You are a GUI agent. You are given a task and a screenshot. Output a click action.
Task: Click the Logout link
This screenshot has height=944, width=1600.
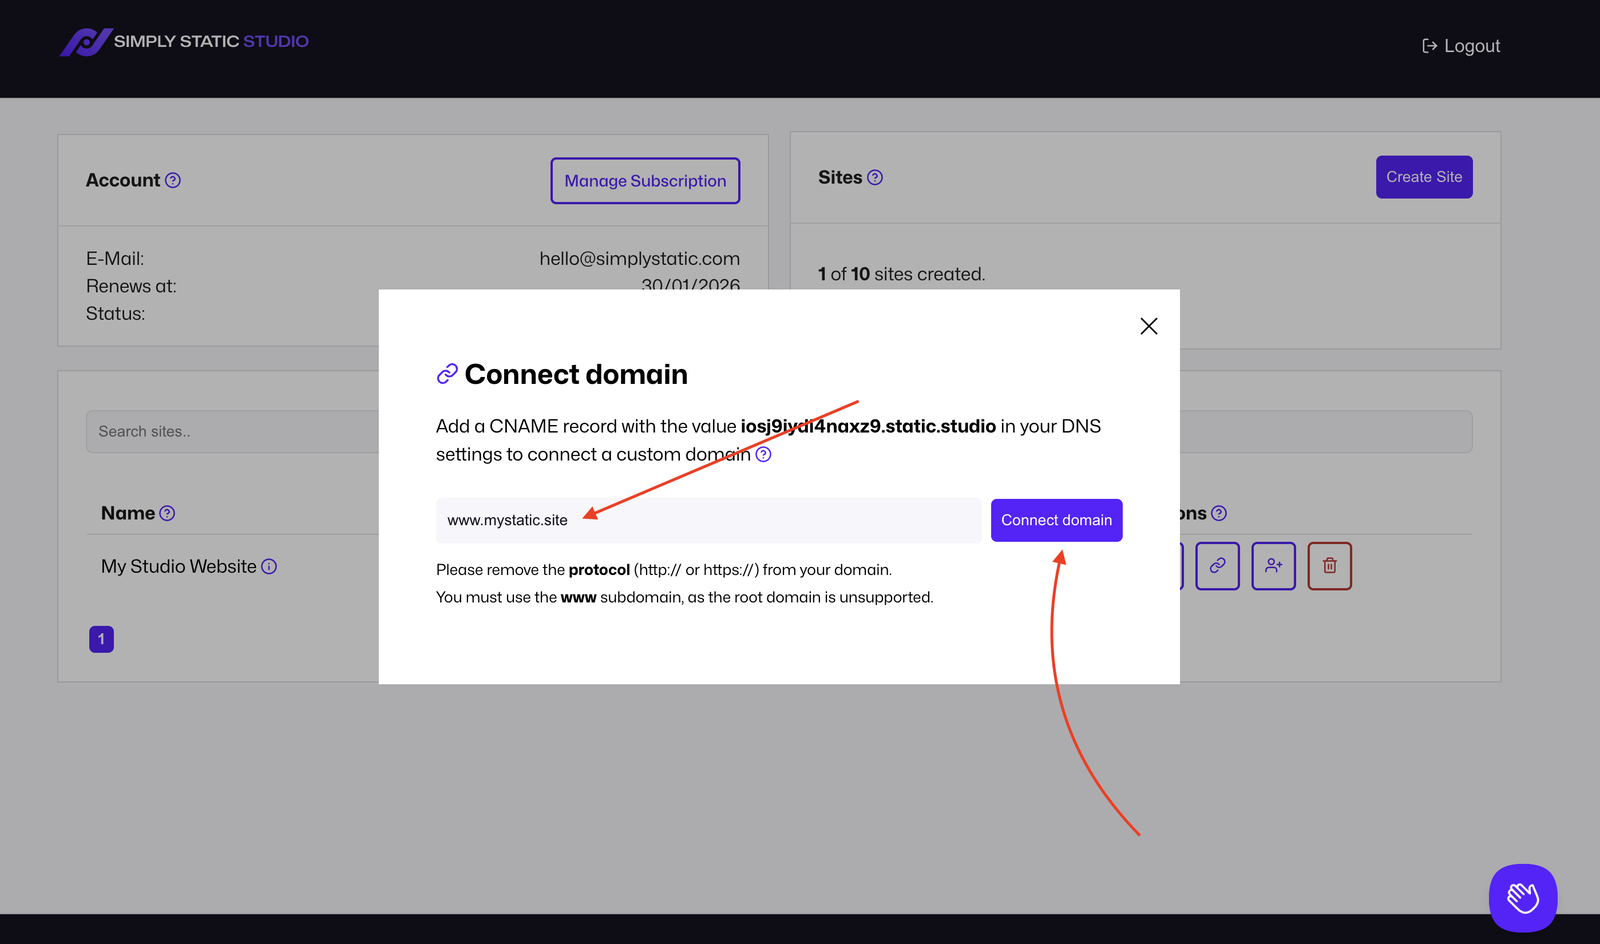pyautogui.click(x=1461, y=46)
